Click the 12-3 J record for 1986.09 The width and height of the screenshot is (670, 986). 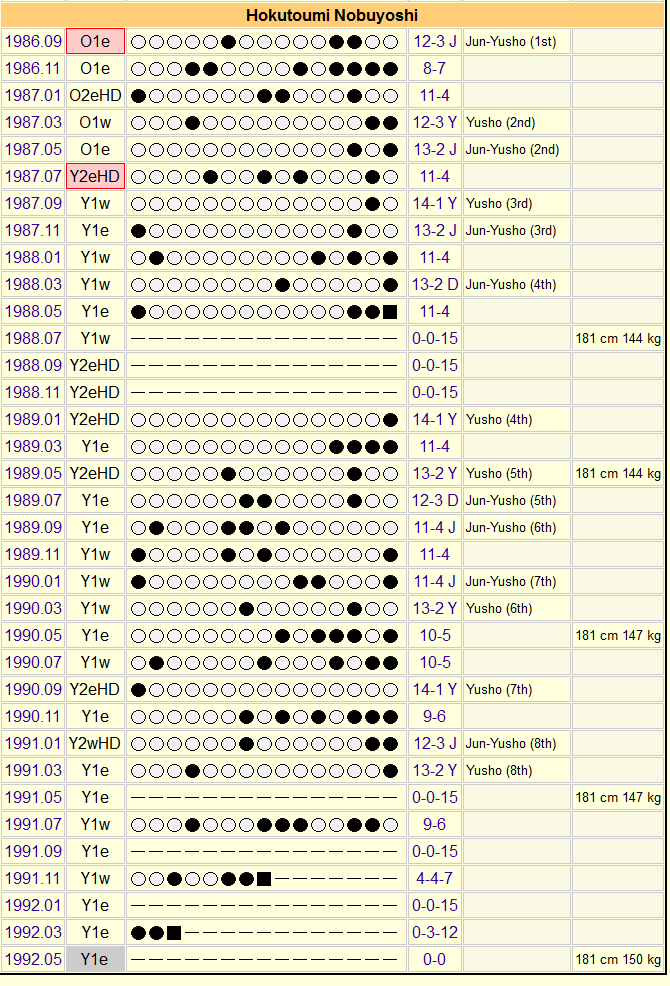(x=435, y=42)
